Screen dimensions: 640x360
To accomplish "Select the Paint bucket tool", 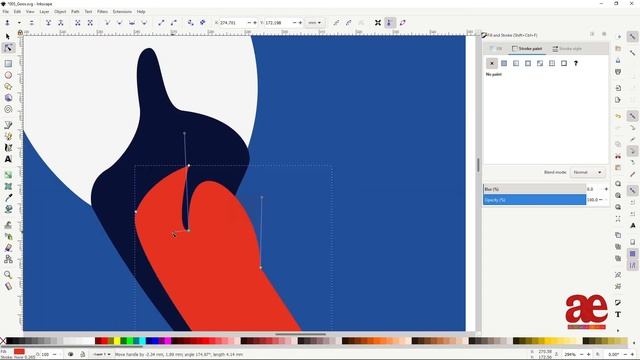I will (8, 209).
